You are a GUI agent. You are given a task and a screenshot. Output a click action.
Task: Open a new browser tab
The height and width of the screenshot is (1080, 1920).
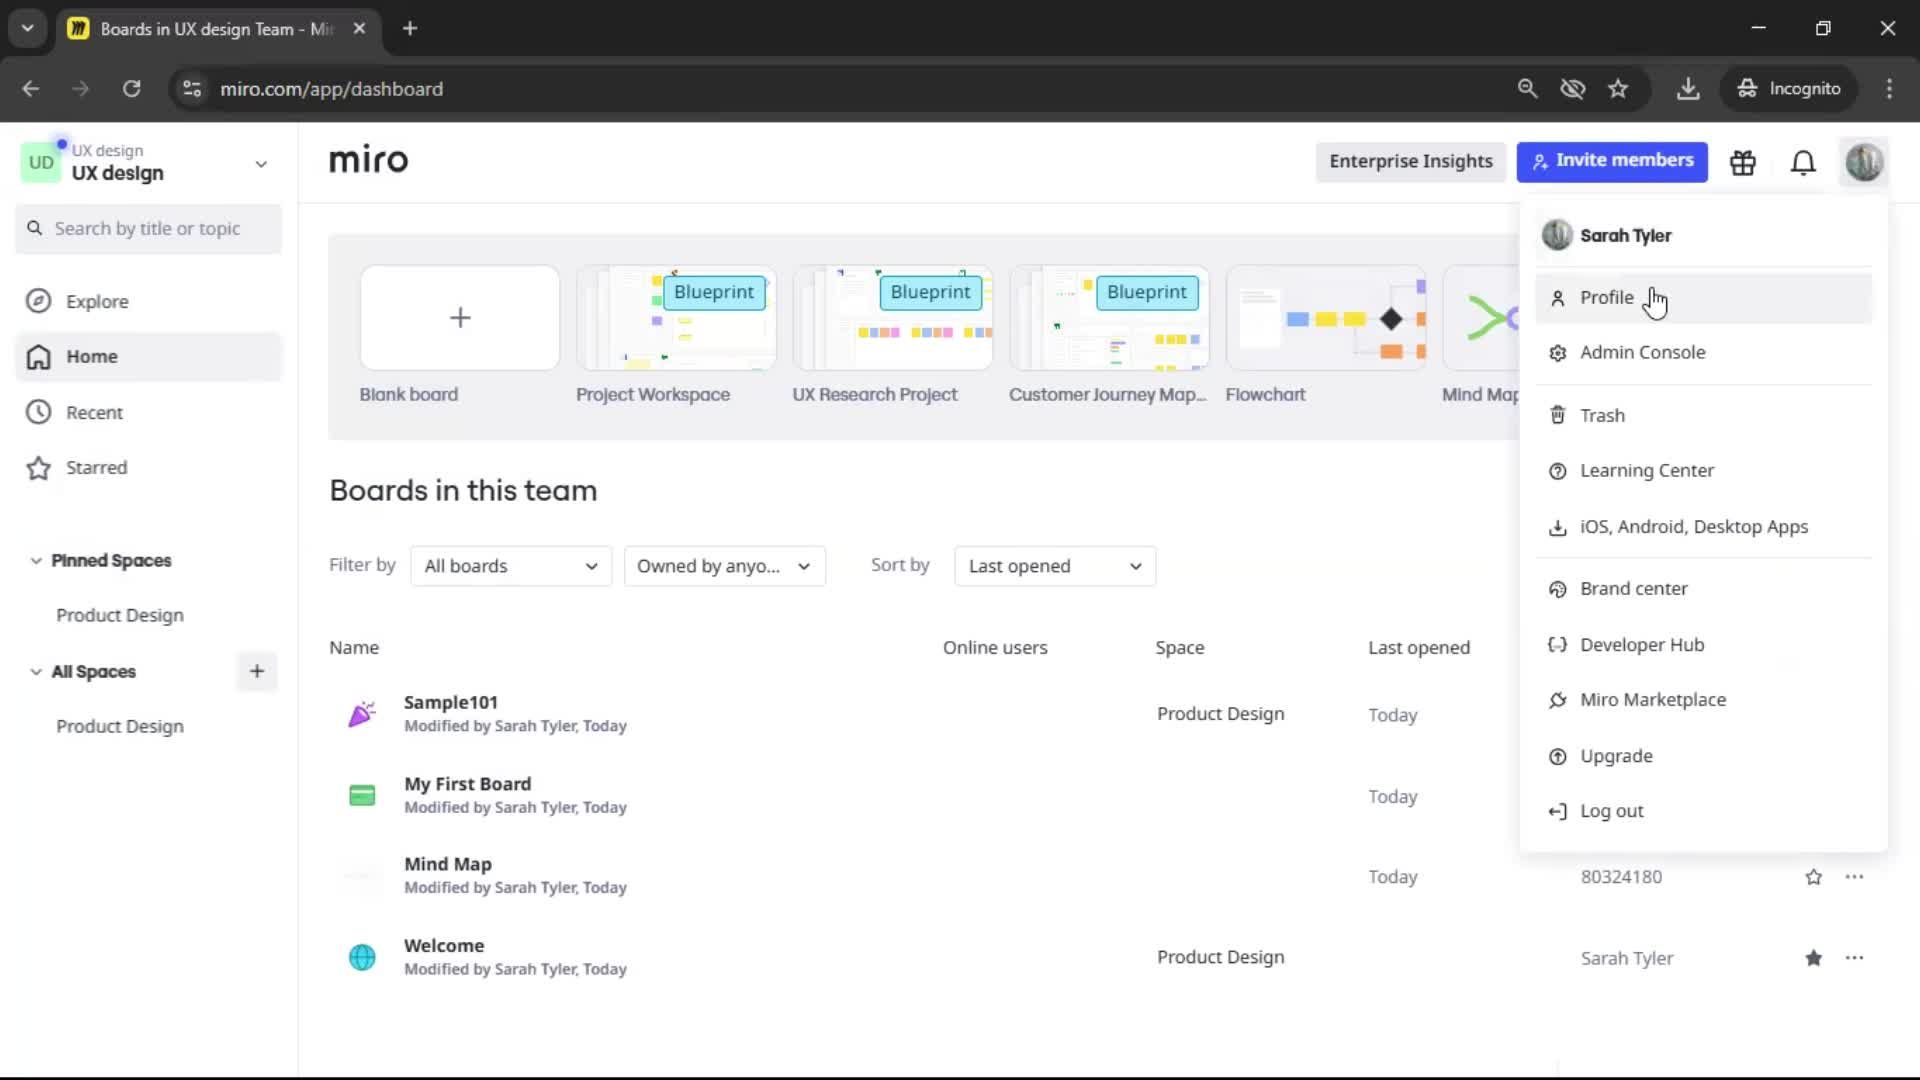coord(410,28)
